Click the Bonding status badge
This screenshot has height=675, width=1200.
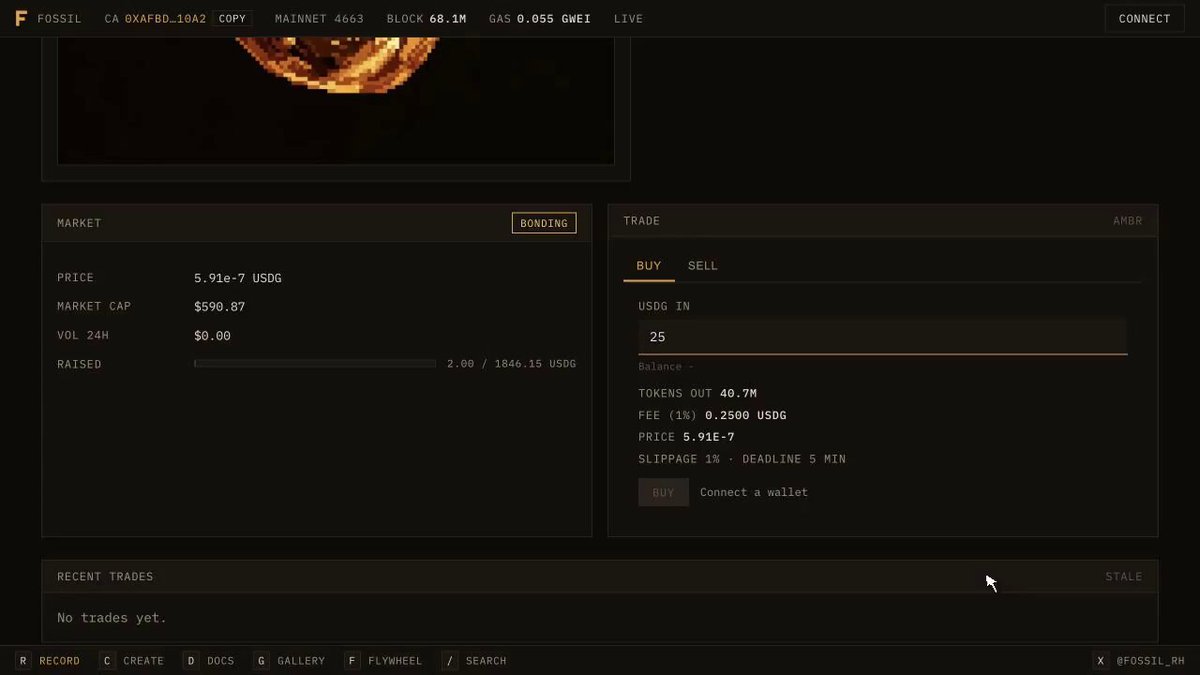pyautogui.click(x=544, y=223)
